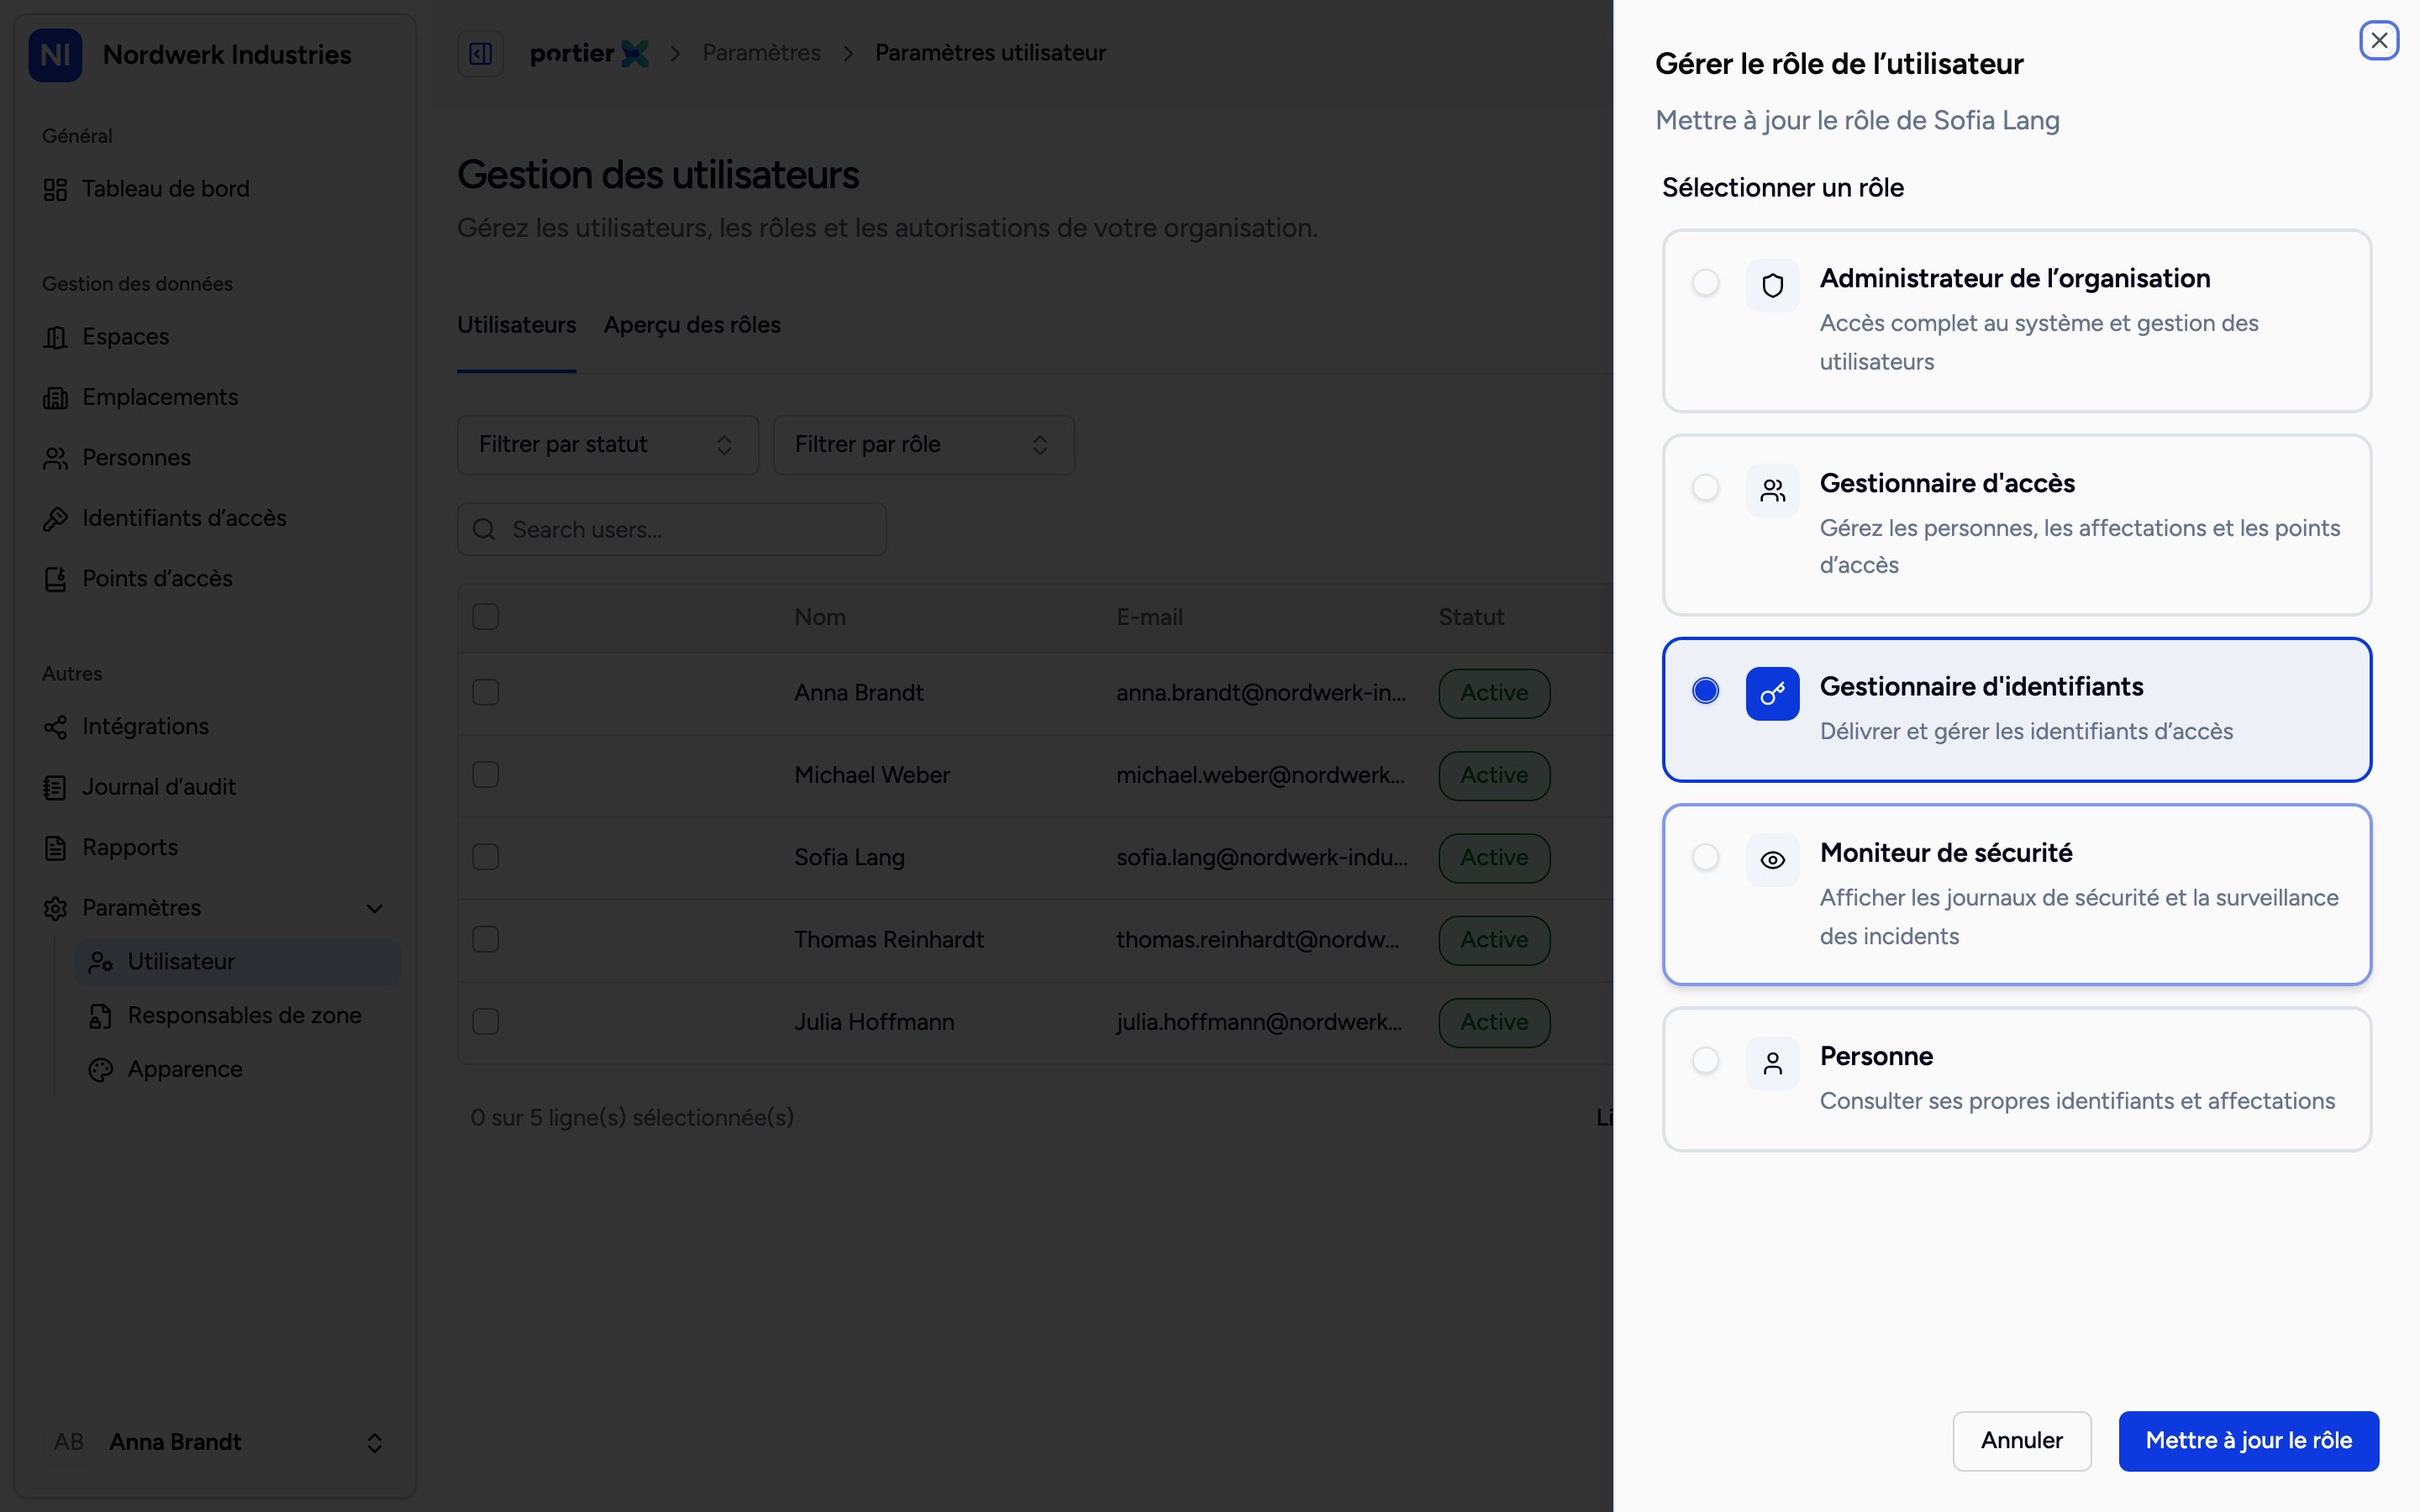The width and height of the screenshot is (2420, 1512).
Task: Click the Search users input field
Action: (672, 530)
